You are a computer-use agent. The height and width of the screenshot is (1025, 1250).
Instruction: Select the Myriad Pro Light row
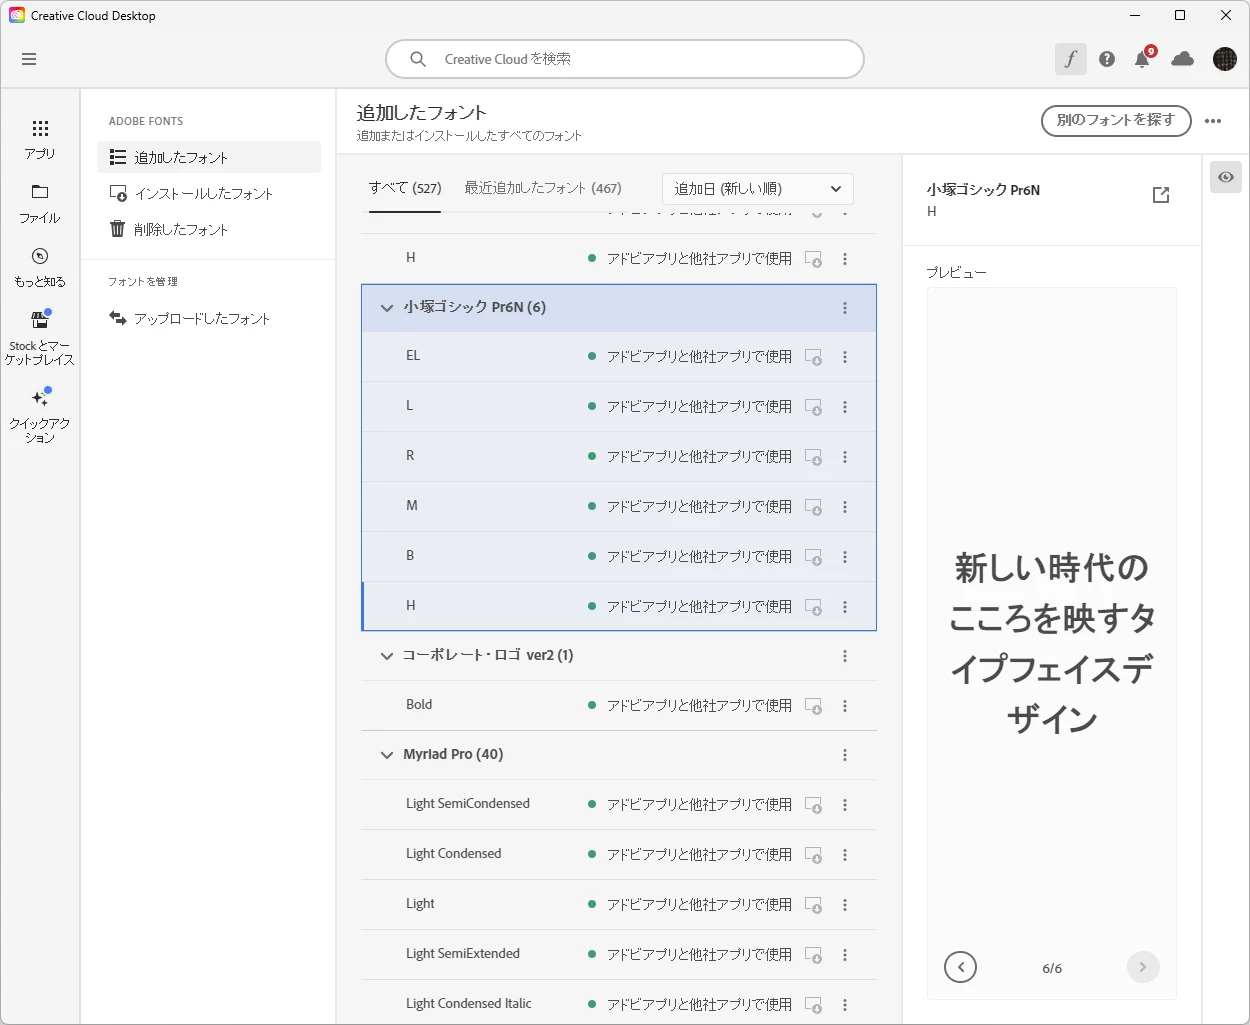(619, 904)
